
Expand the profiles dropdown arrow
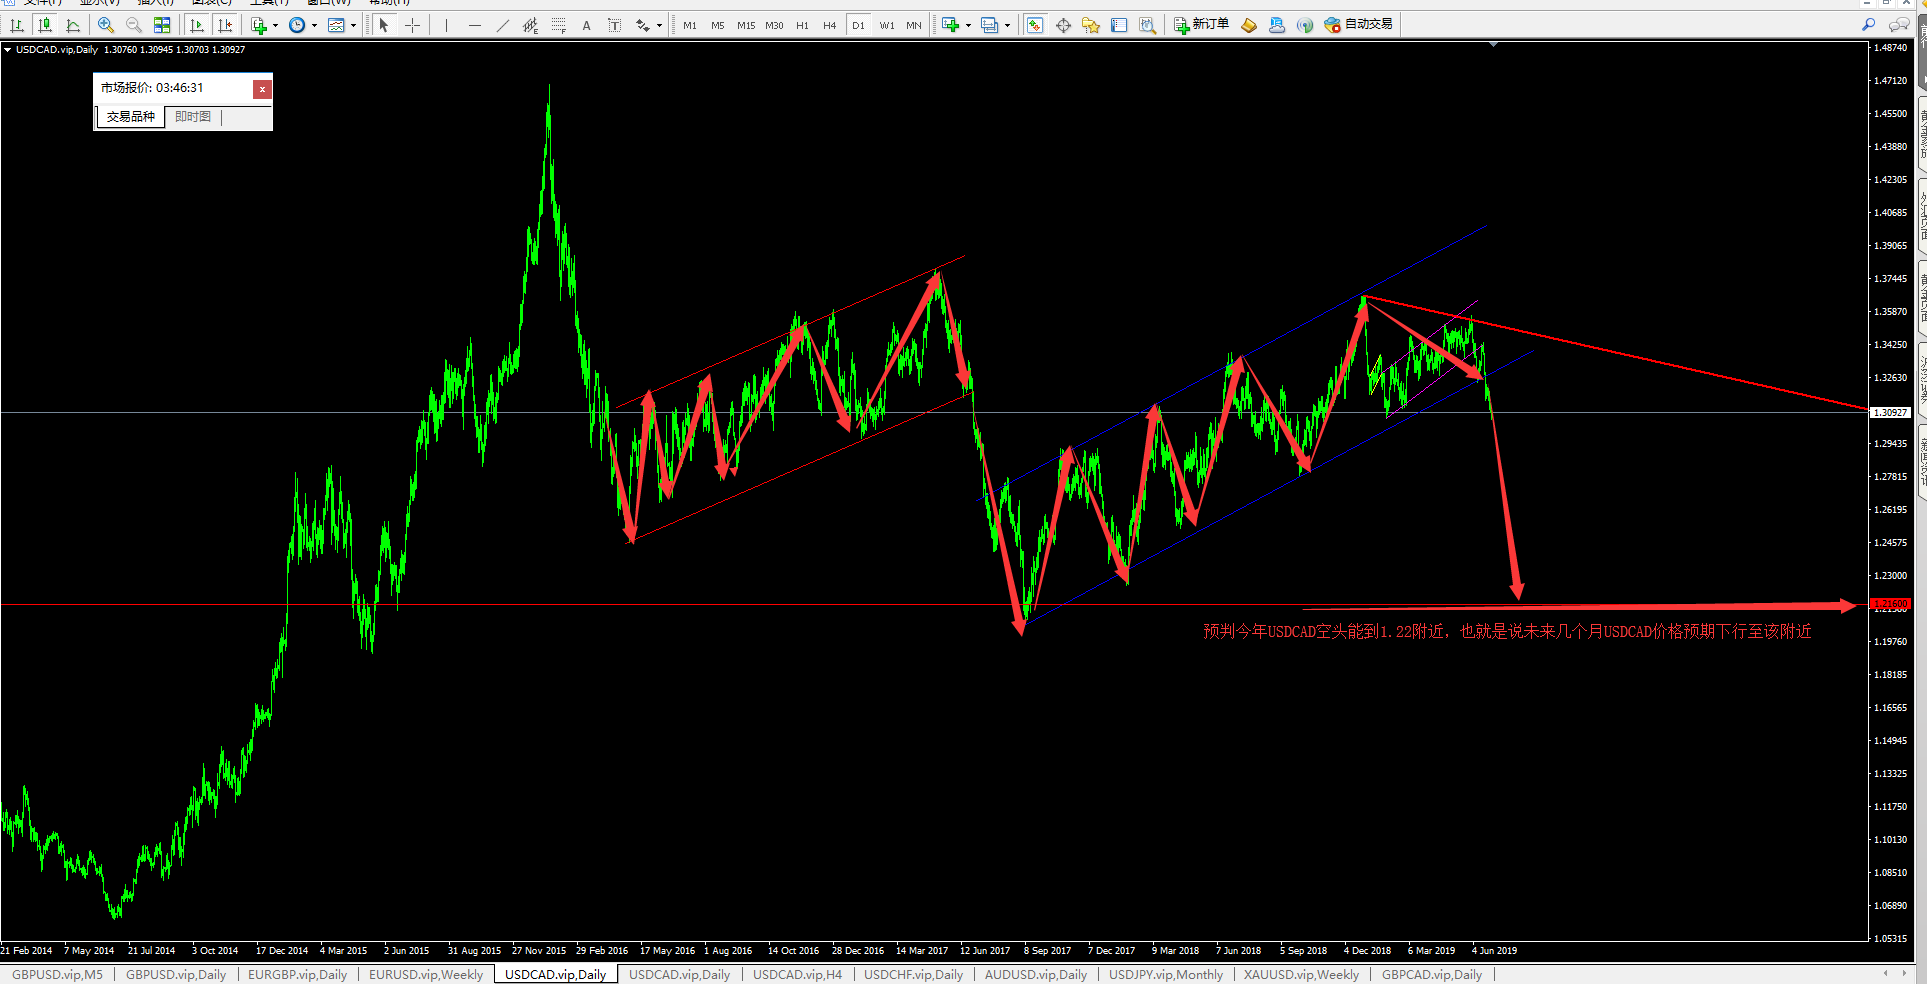coord(1007,25)
